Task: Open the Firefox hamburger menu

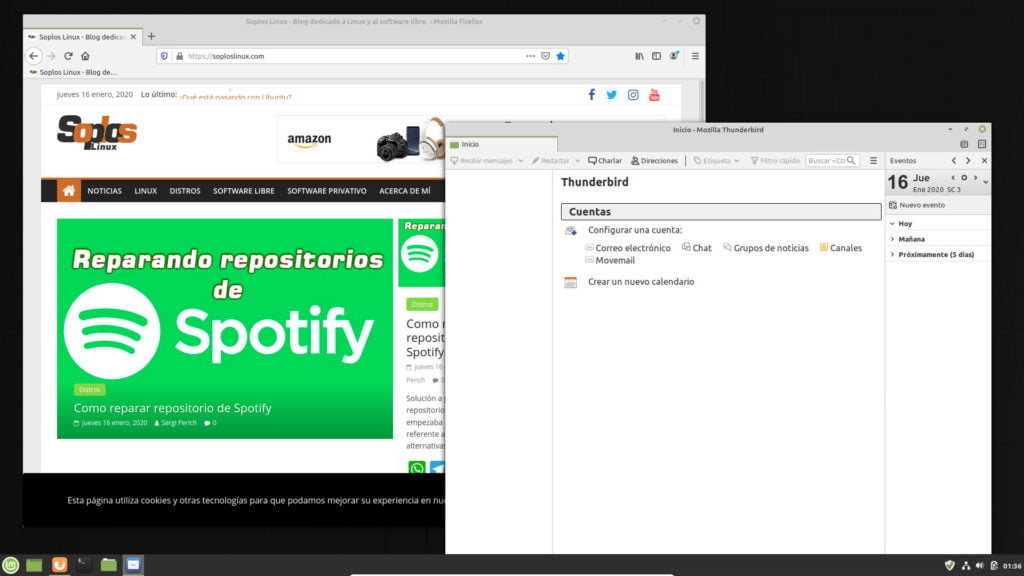Action: (695, 56)
